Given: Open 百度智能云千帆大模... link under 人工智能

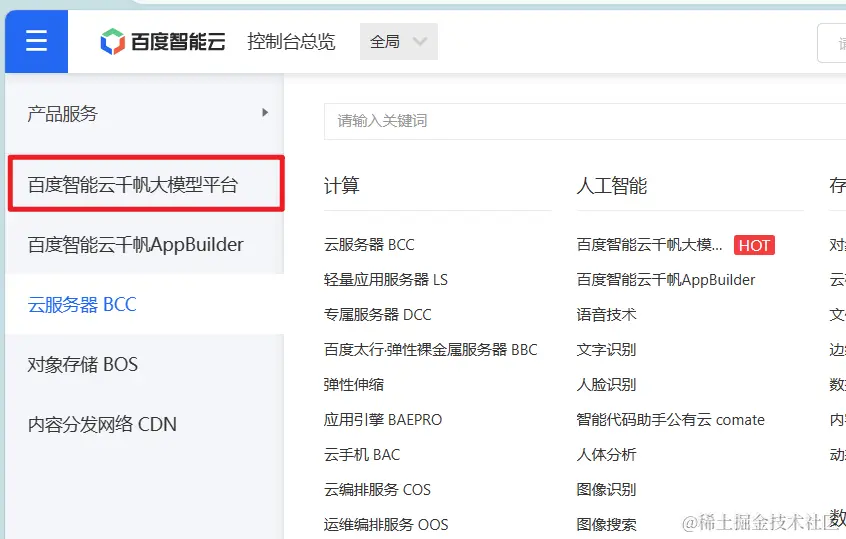Looking at the screenshot, I should pyautogui.click(x=649, y=245).
